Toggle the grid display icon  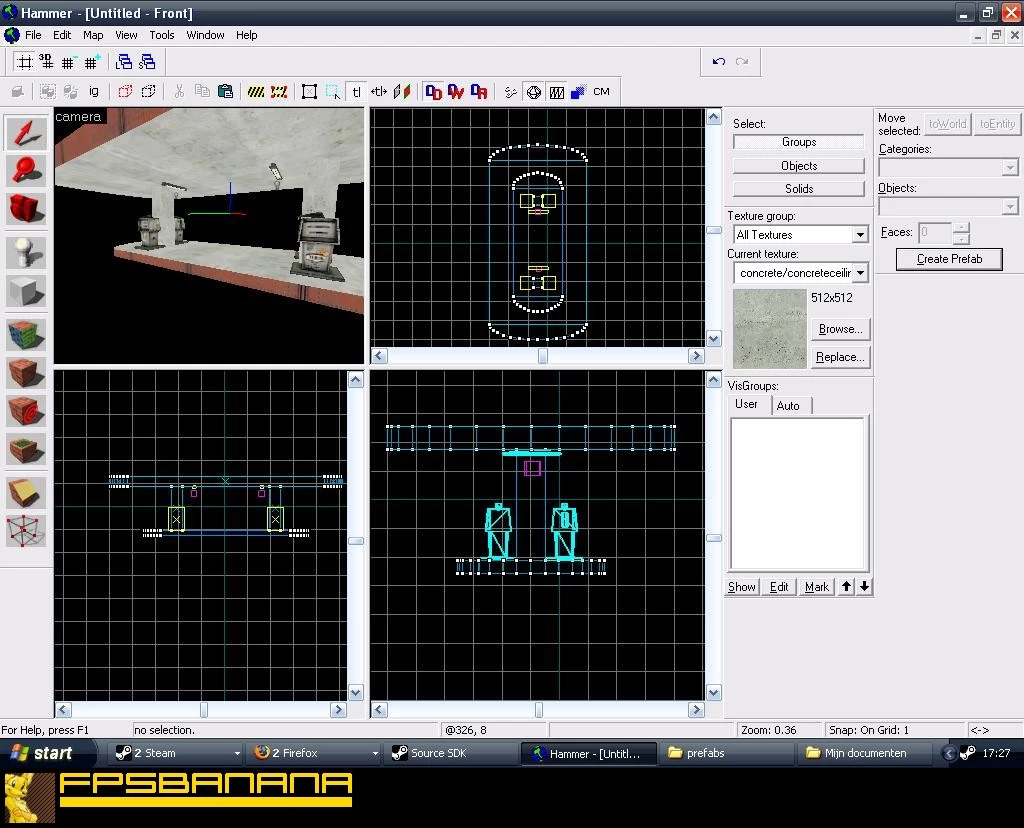point(25,62)
